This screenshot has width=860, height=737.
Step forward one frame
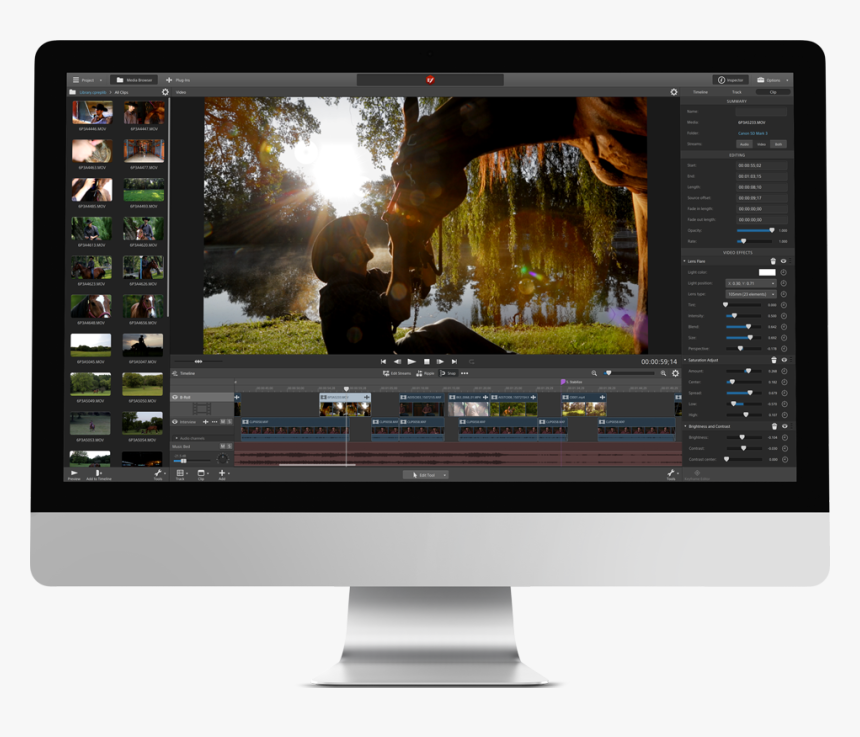click(x=440, y=361)
